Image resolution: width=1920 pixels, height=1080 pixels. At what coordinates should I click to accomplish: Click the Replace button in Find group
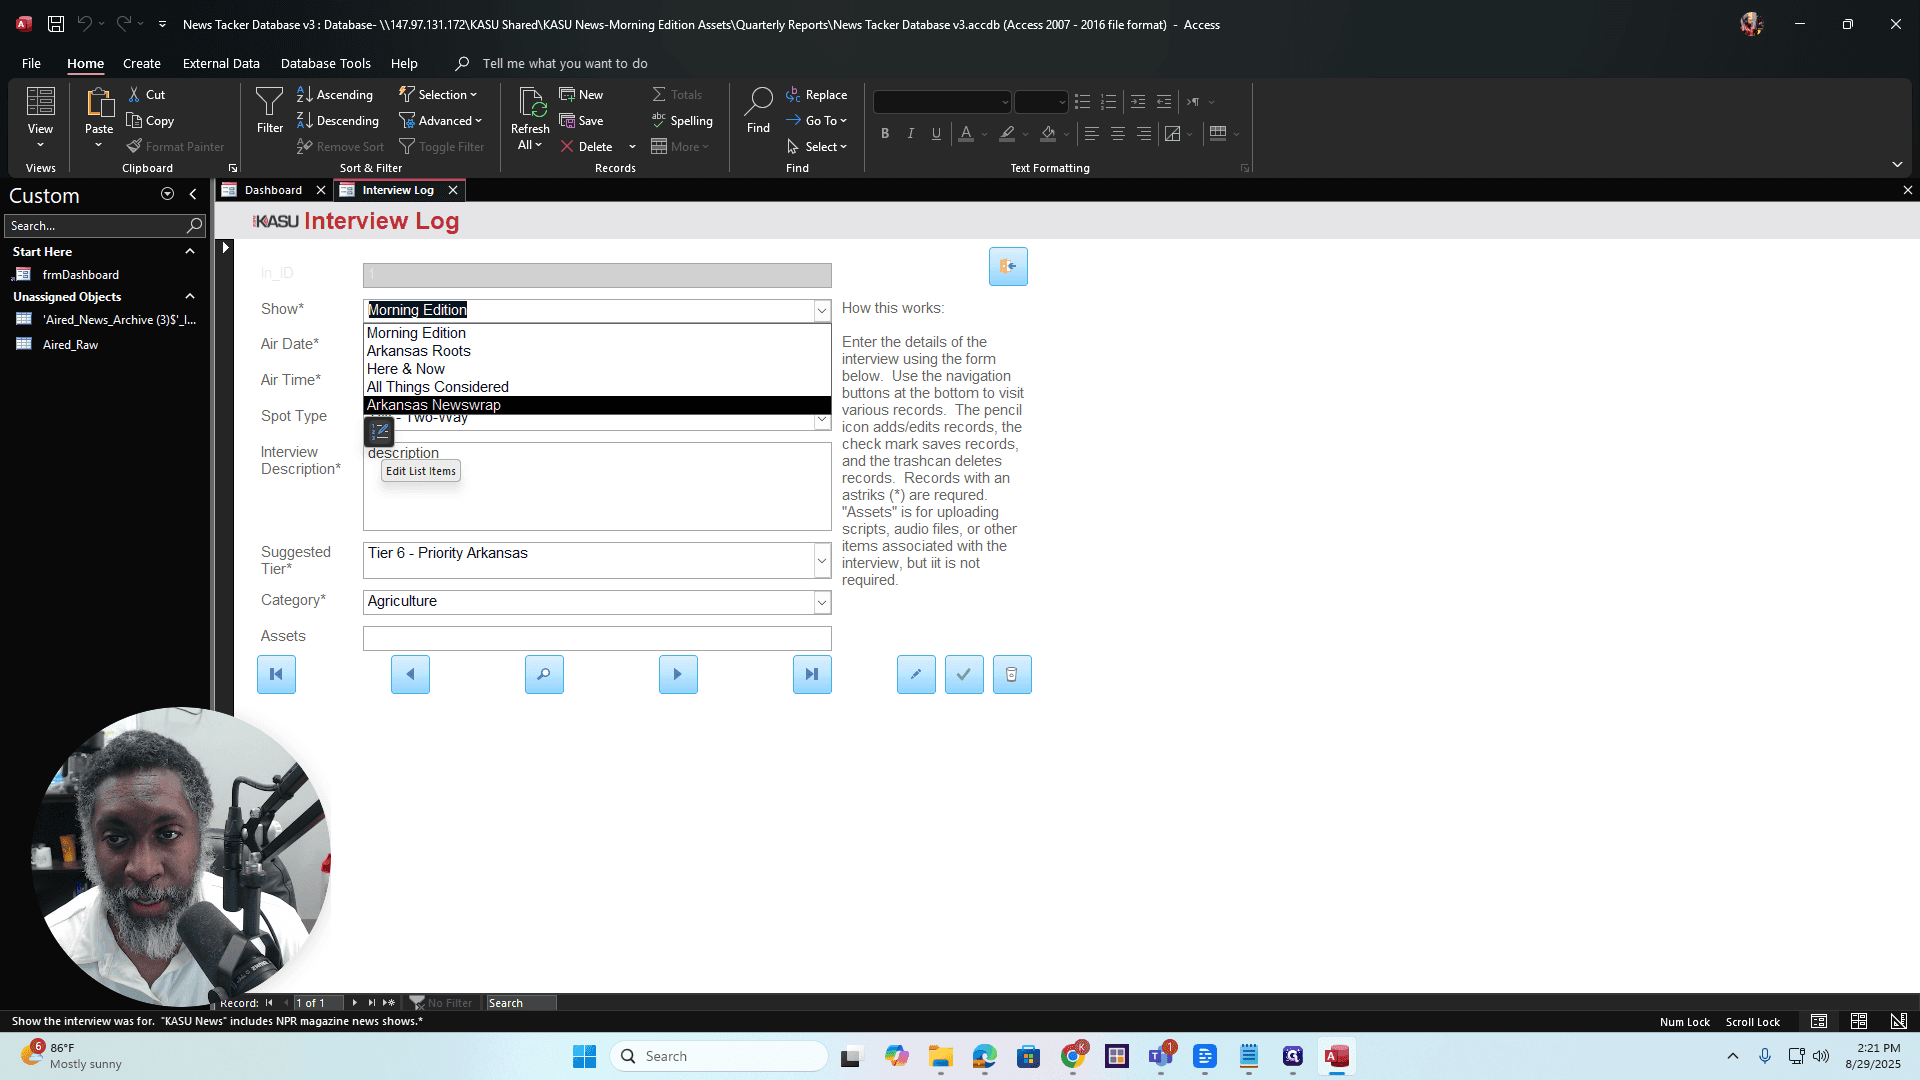816,95
